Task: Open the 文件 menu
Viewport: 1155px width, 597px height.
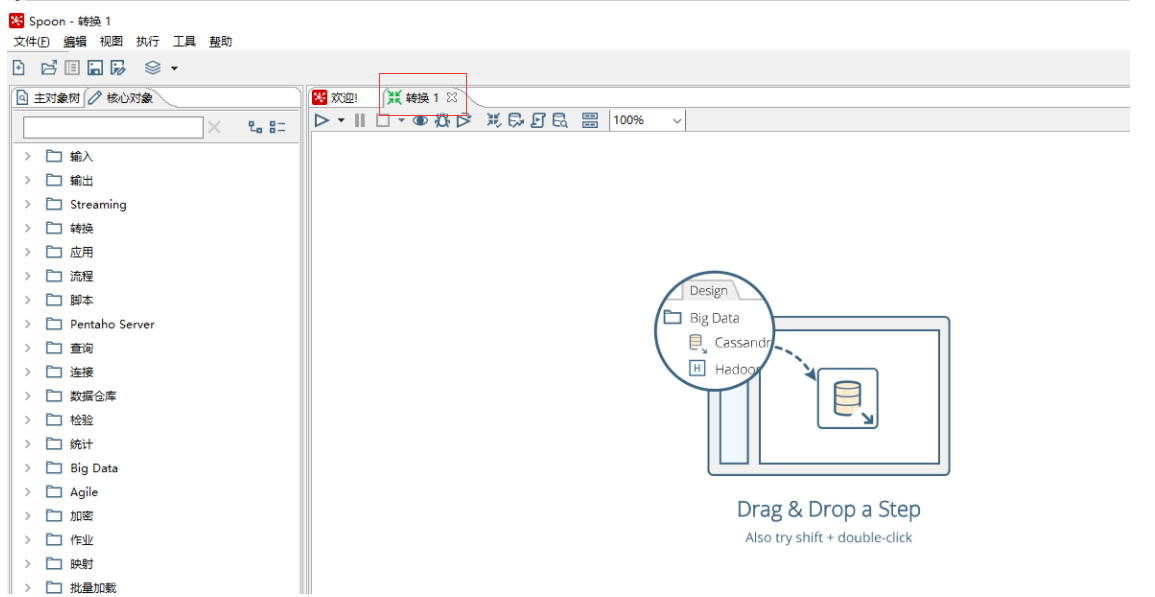Action: pyautogui.click(x=31, y=42)
